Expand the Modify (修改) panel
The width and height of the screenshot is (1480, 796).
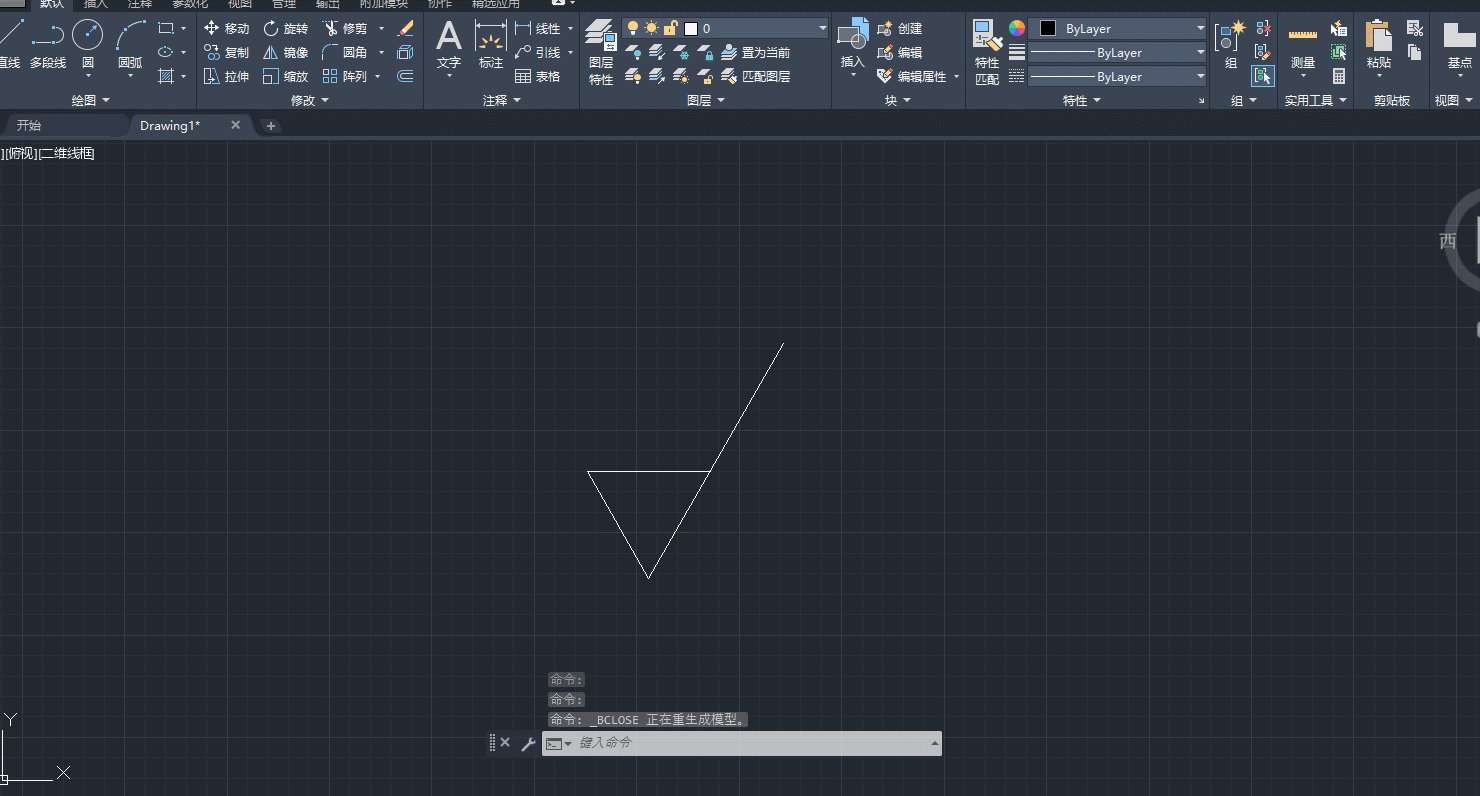click(310, 100)
